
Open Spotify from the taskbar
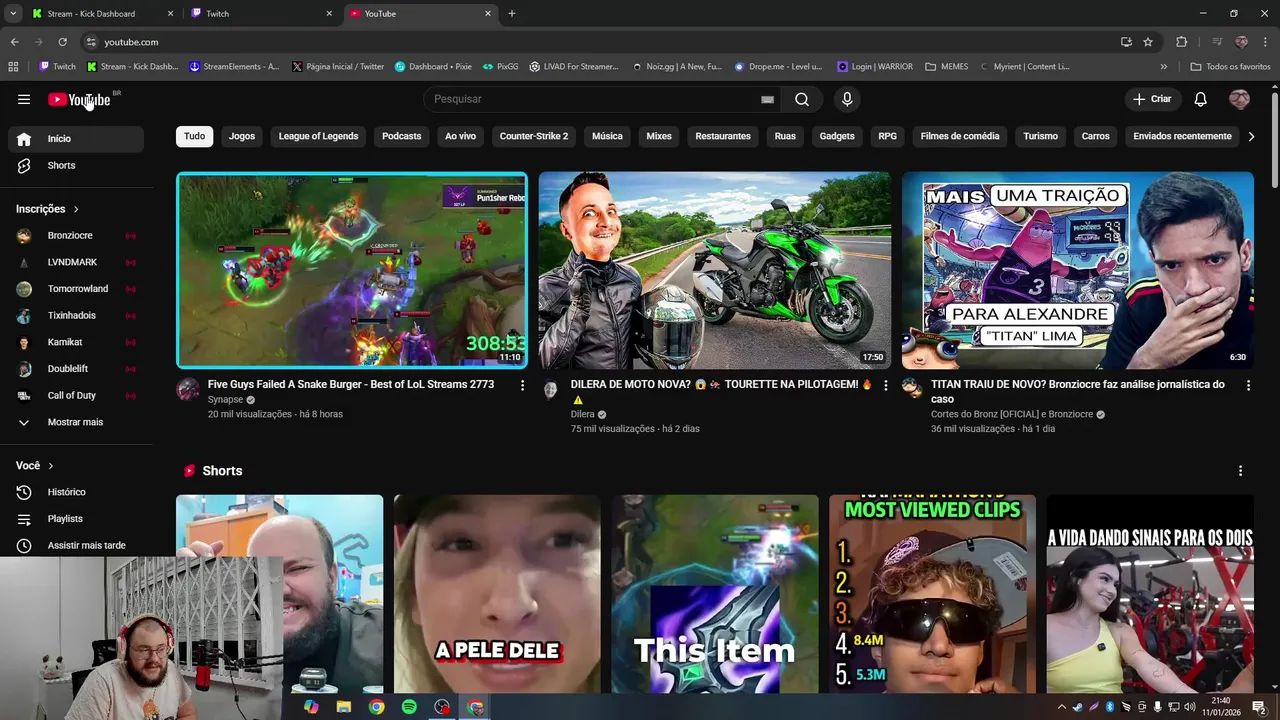[409, 707]
